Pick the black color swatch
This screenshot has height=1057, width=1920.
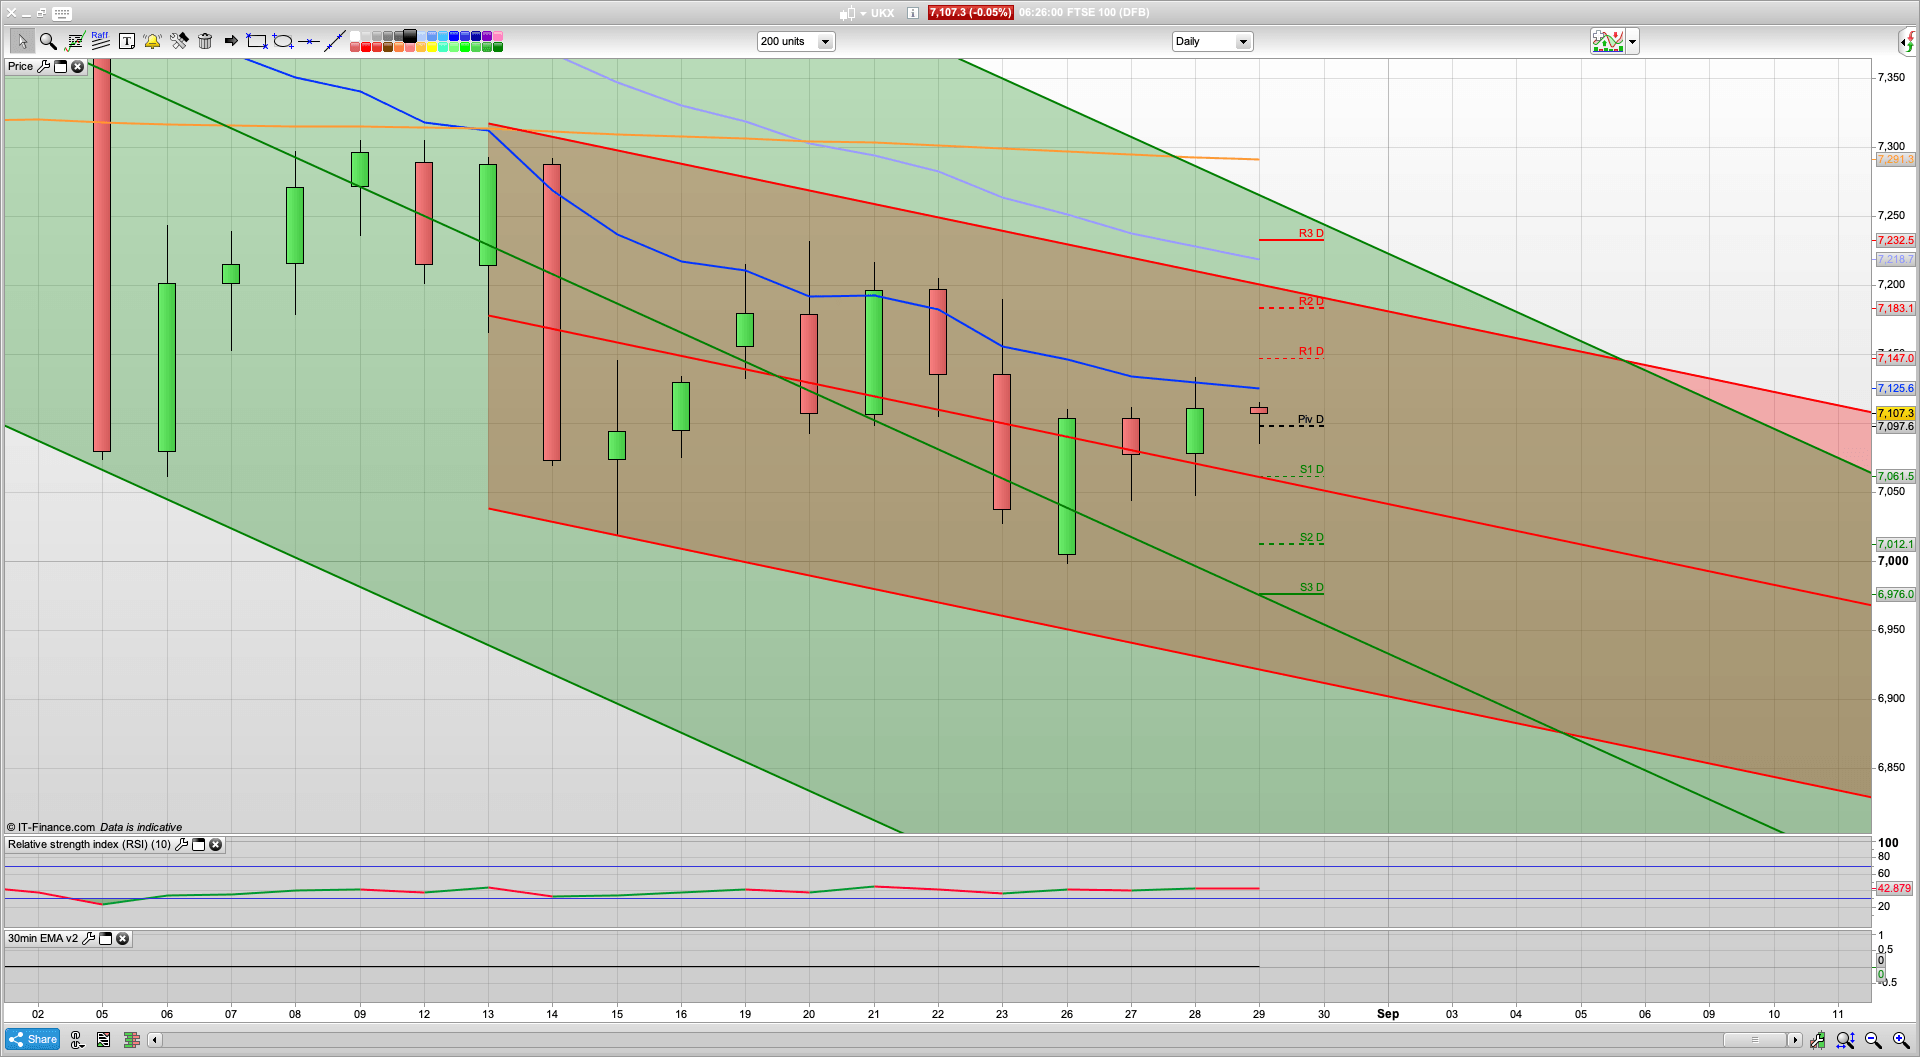pos(410,36)
